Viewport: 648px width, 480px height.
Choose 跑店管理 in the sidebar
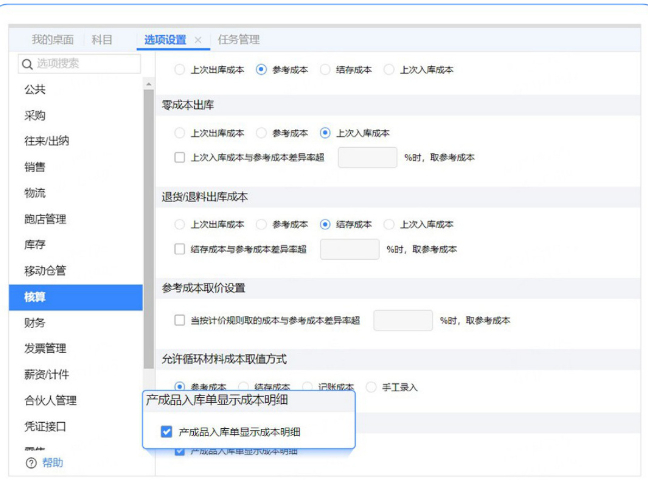(45, 219)
